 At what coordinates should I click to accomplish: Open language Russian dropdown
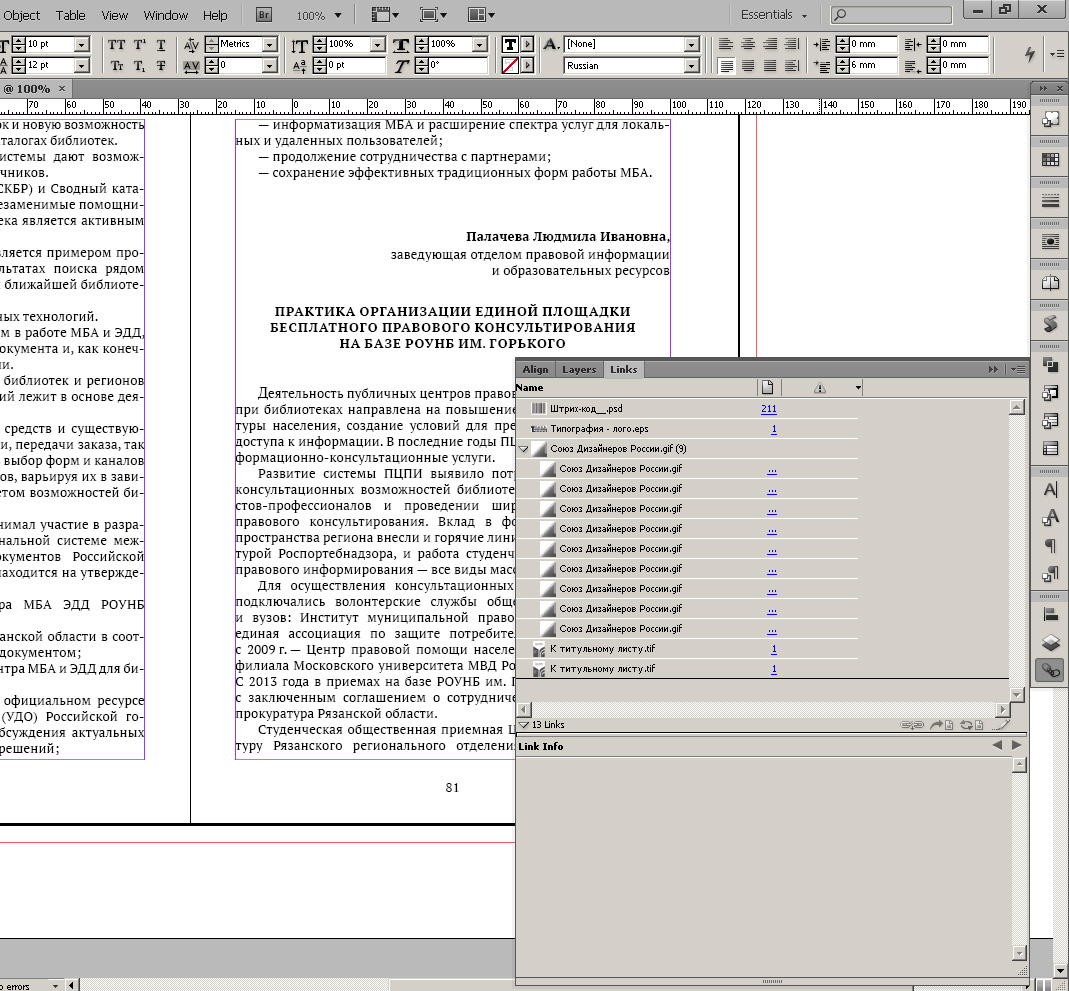pyautogui.click(x=691, y=65)
